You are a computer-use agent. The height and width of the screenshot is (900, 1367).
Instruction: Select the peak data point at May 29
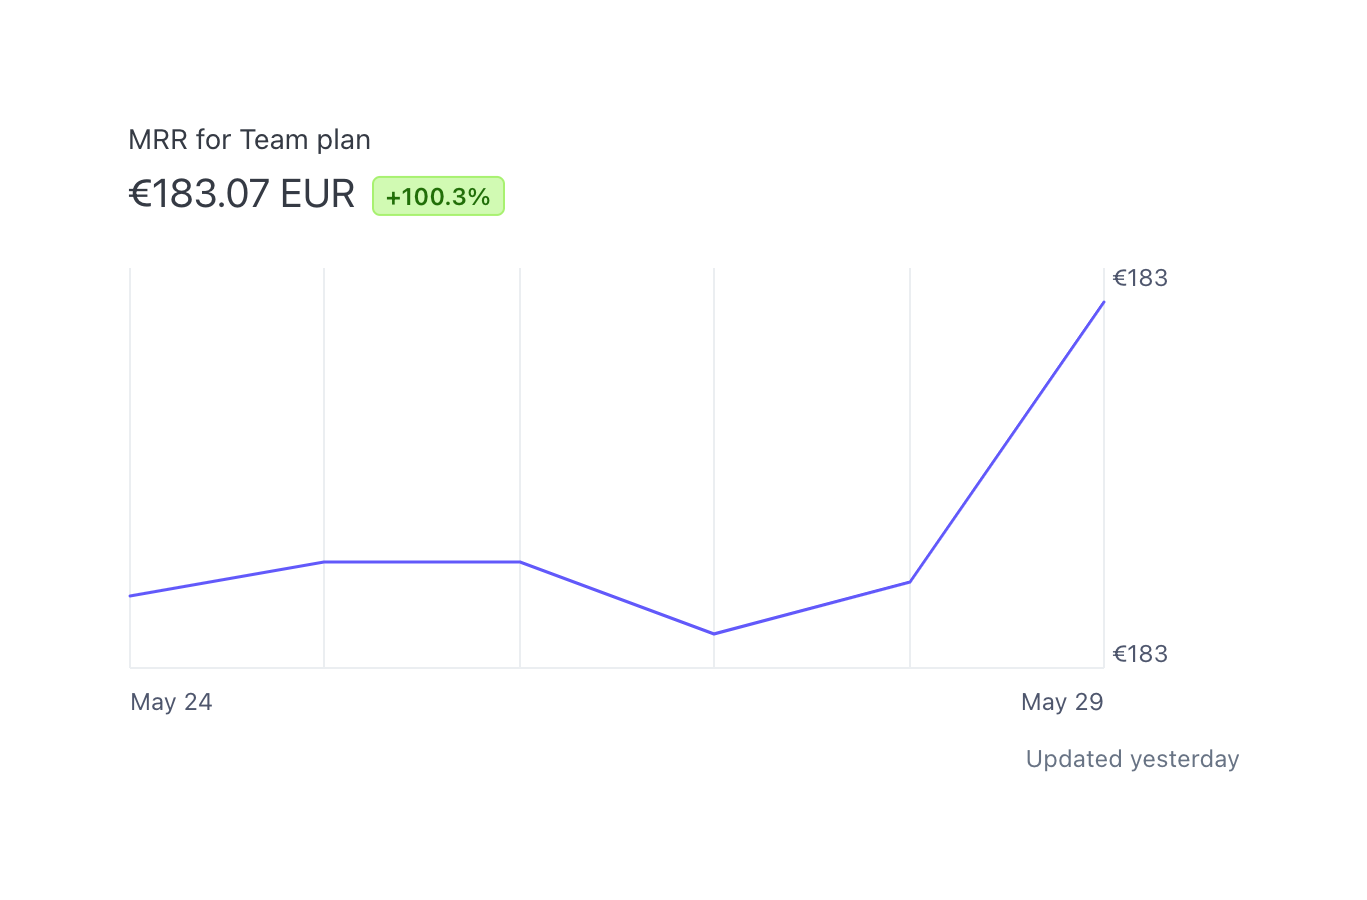click(1104, 301)
